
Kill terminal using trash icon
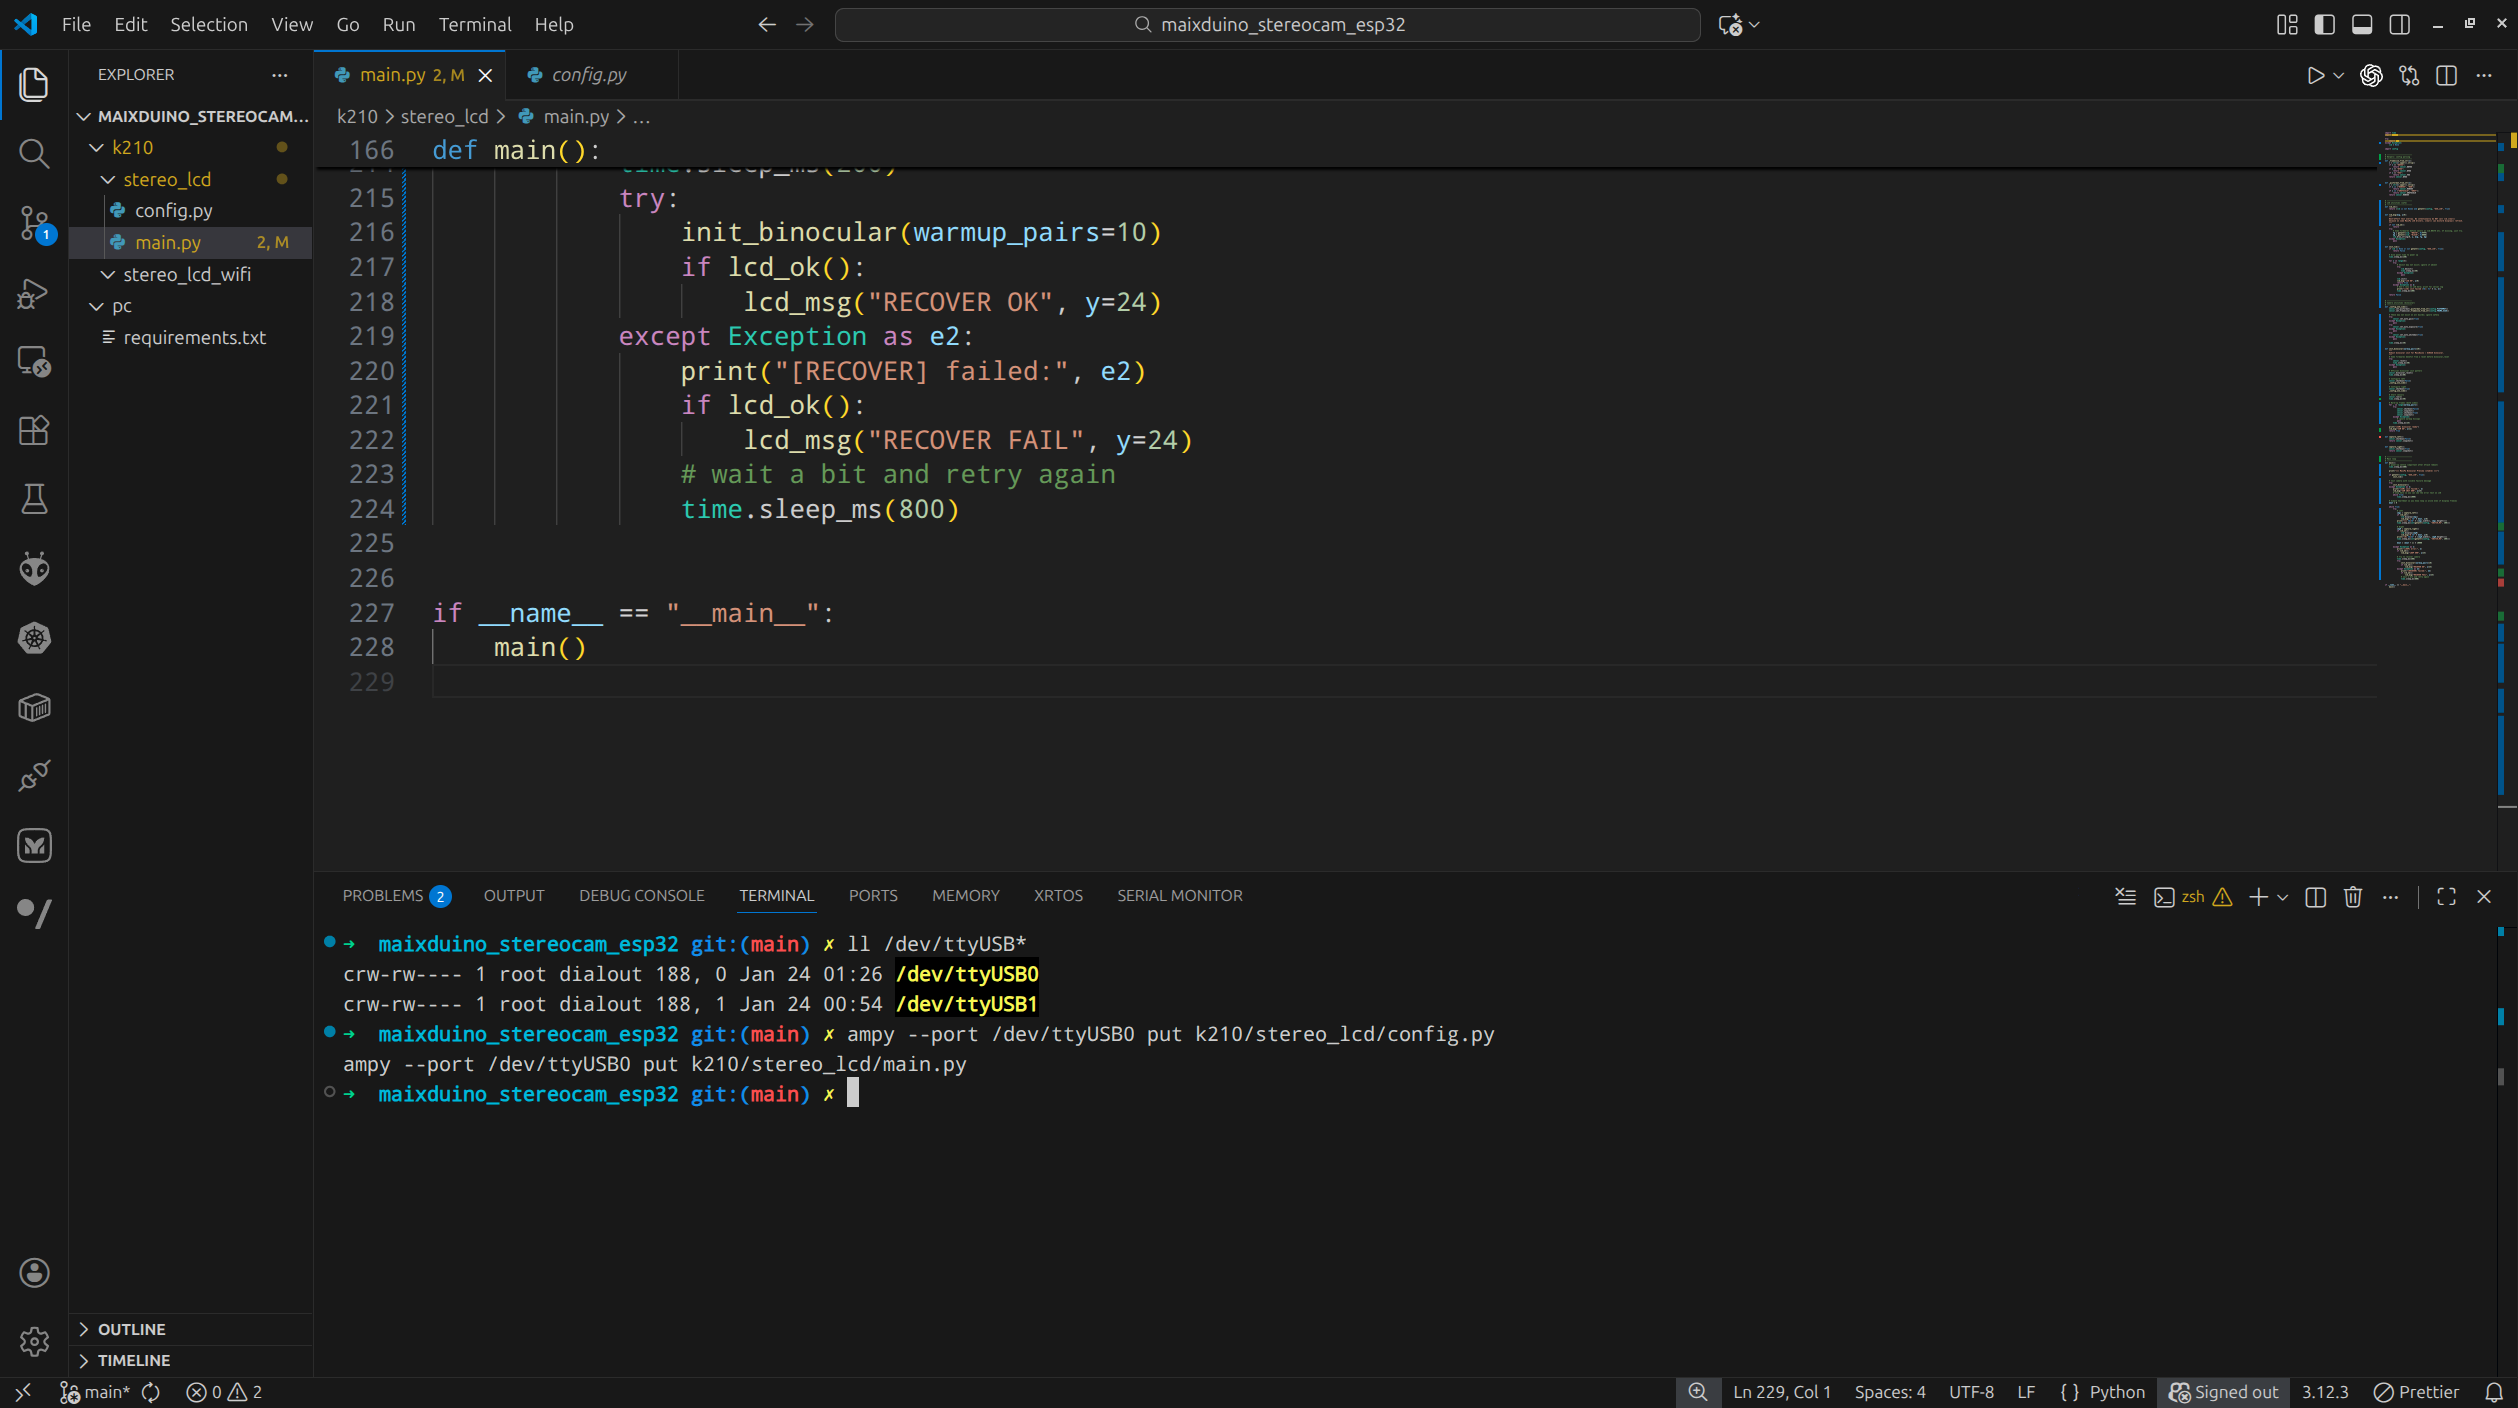(x=2353, y=897)
